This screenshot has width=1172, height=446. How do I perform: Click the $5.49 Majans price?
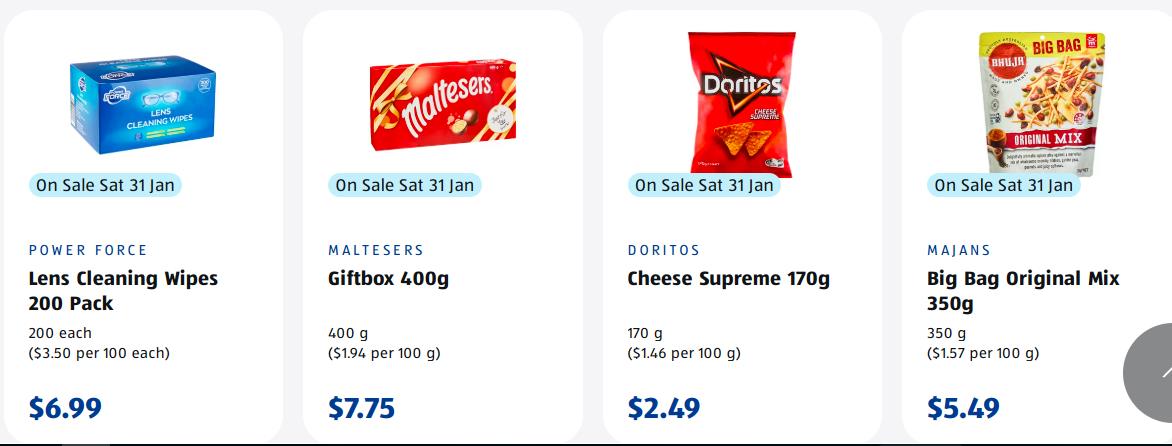(963, 408)
